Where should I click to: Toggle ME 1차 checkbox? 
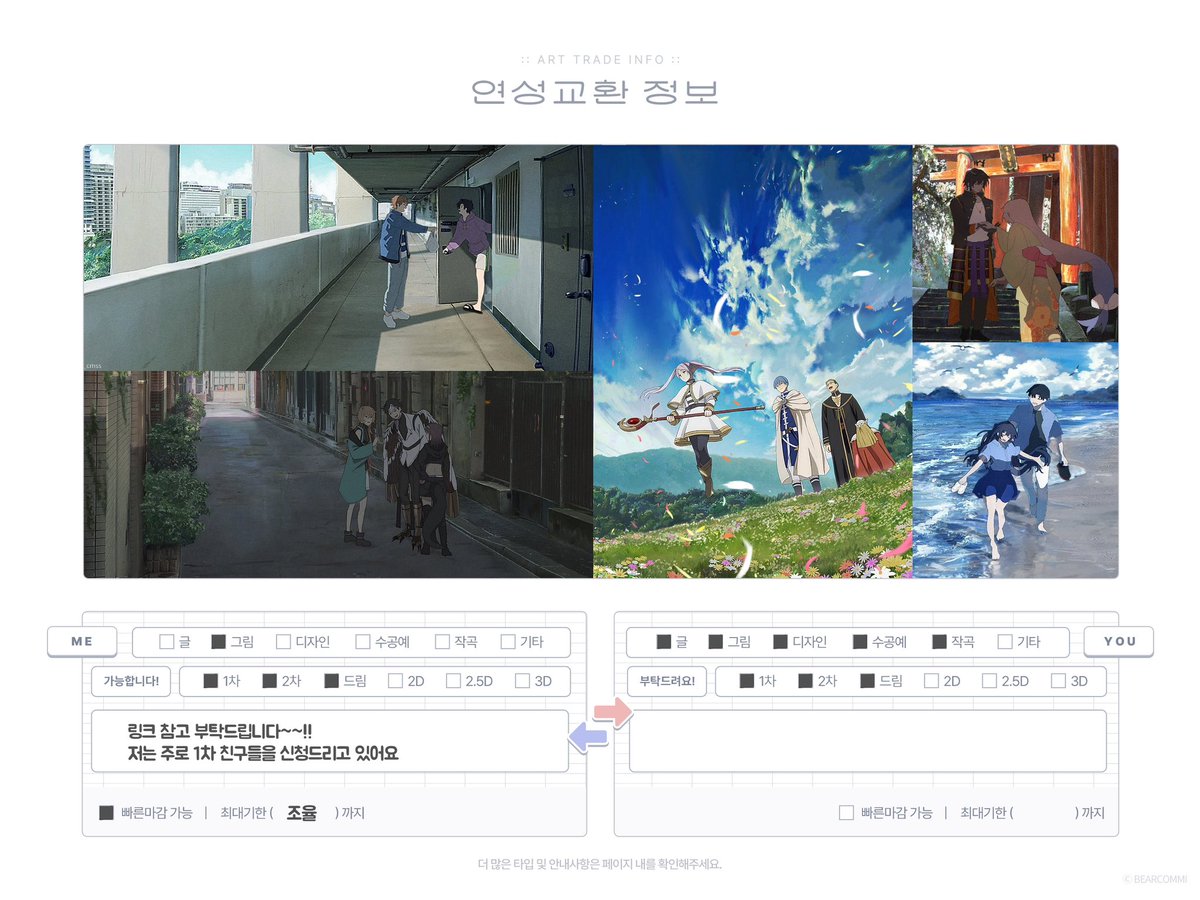tap(210, 681)
